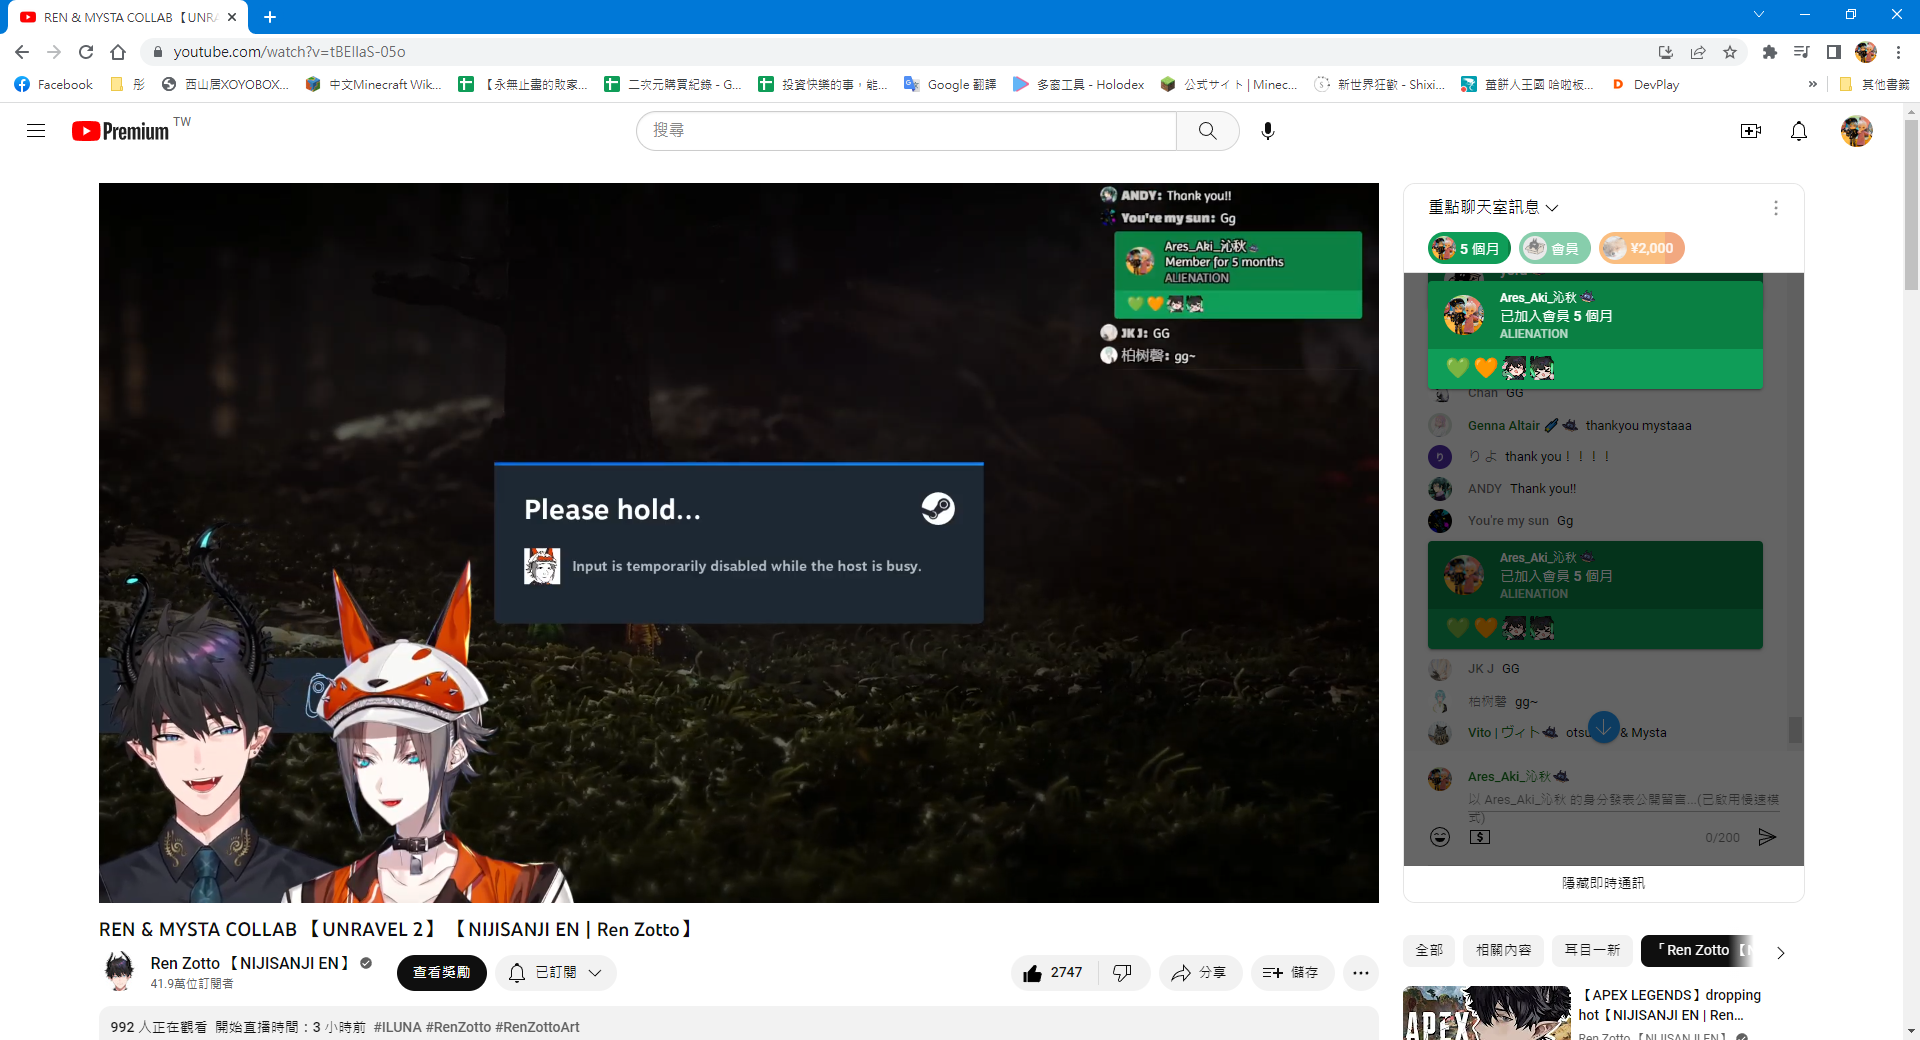Open Chrome side panel icon
This screenshot has height=1040, width=1920.
[x=1833, y=52]
